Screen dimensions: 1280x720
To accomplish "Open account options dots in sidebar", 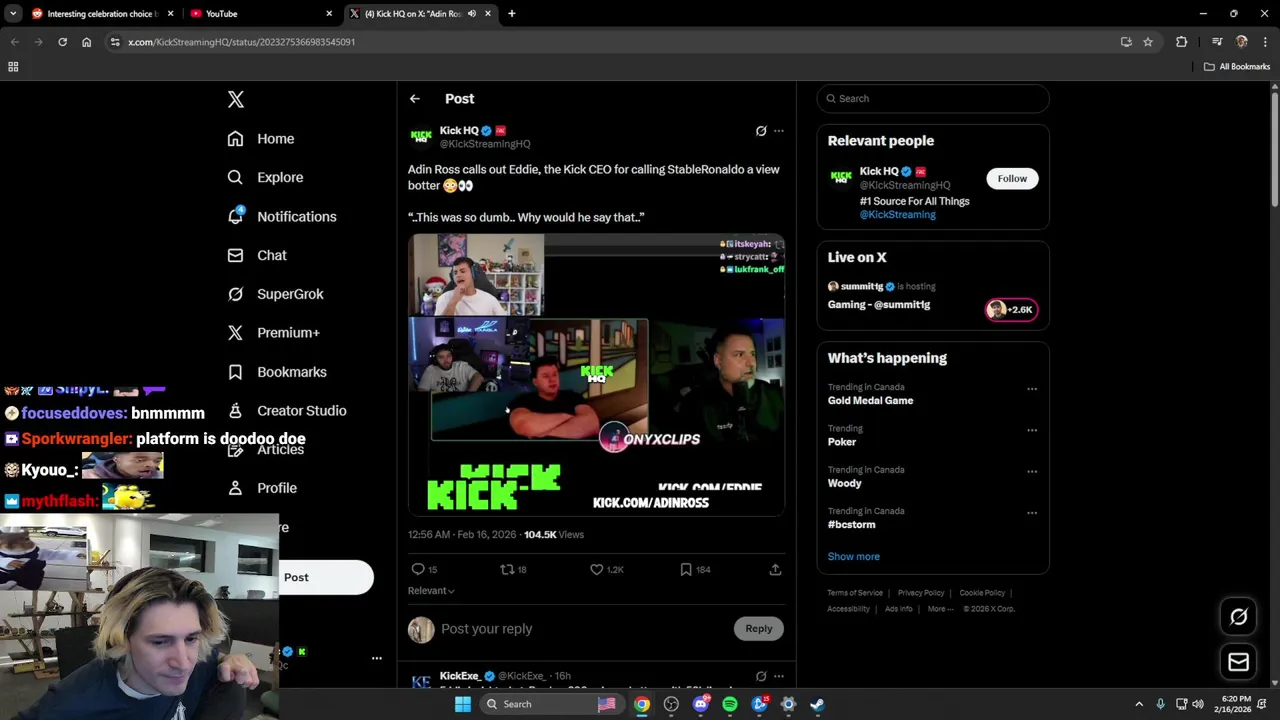I will 377,658.
